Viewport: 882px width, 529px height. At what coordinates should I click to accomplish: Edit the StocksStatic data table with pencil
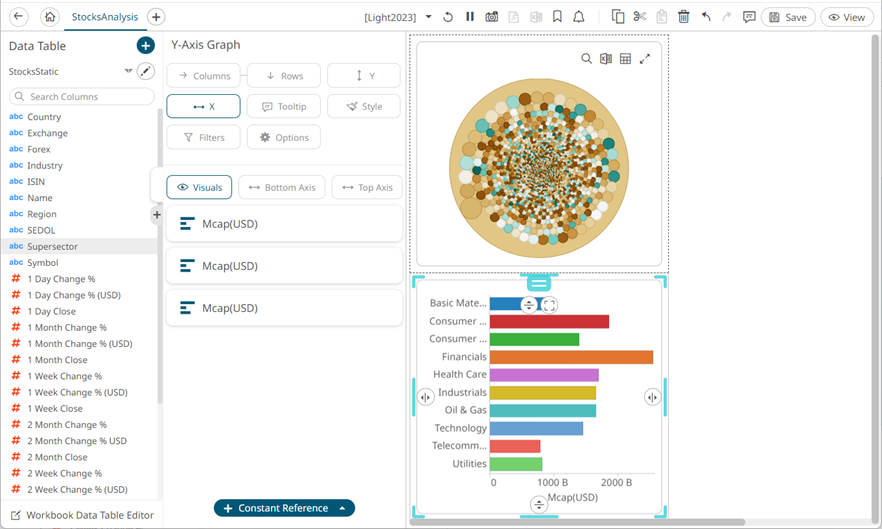pos(146,71)
